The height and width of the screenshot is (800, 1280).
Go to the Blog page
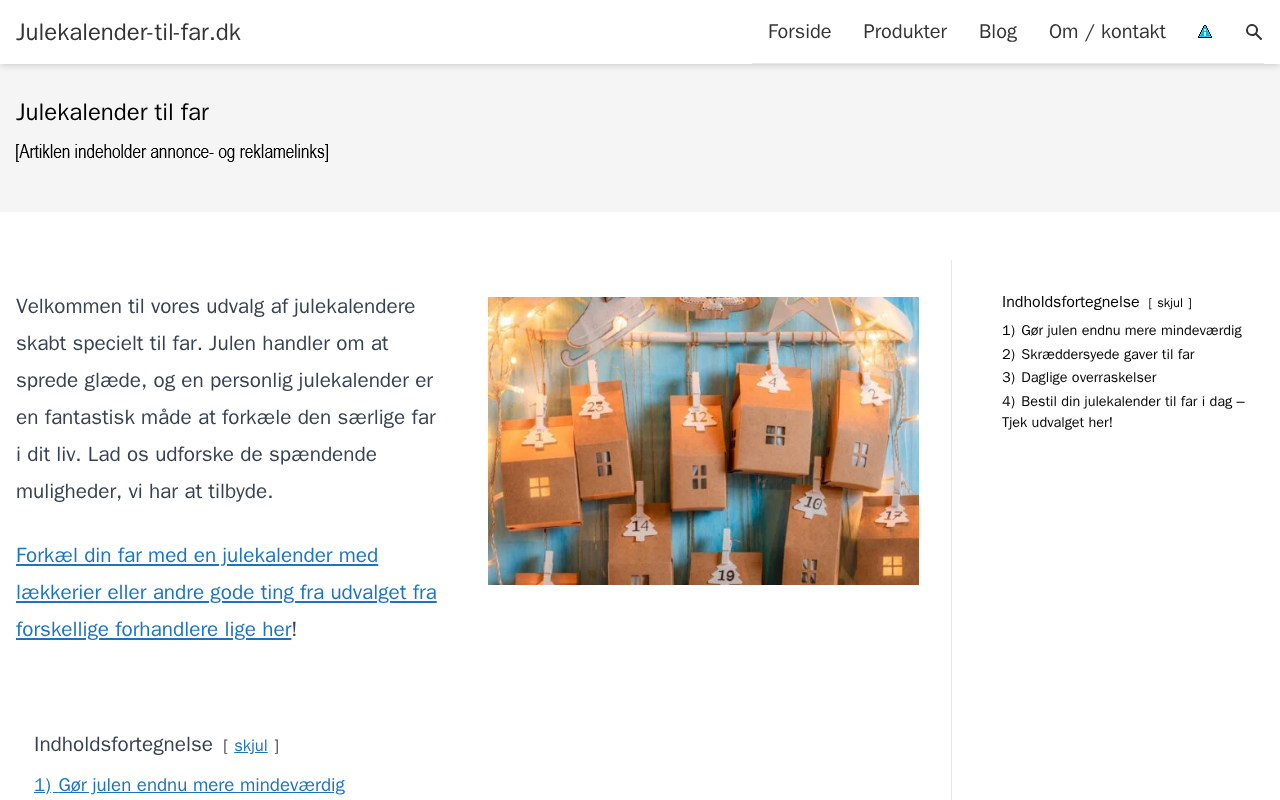tap(998, 32)
